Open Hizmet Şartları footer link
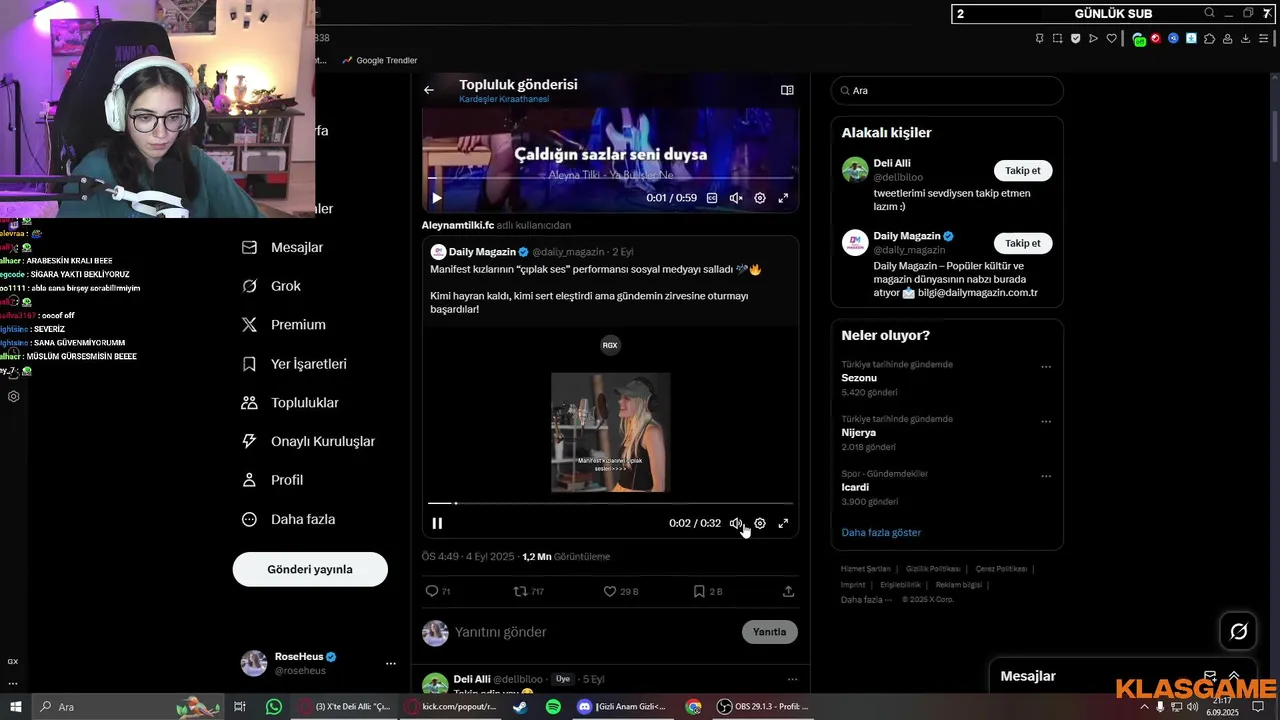Screen dimensions: 1280x720 [866, 569]
